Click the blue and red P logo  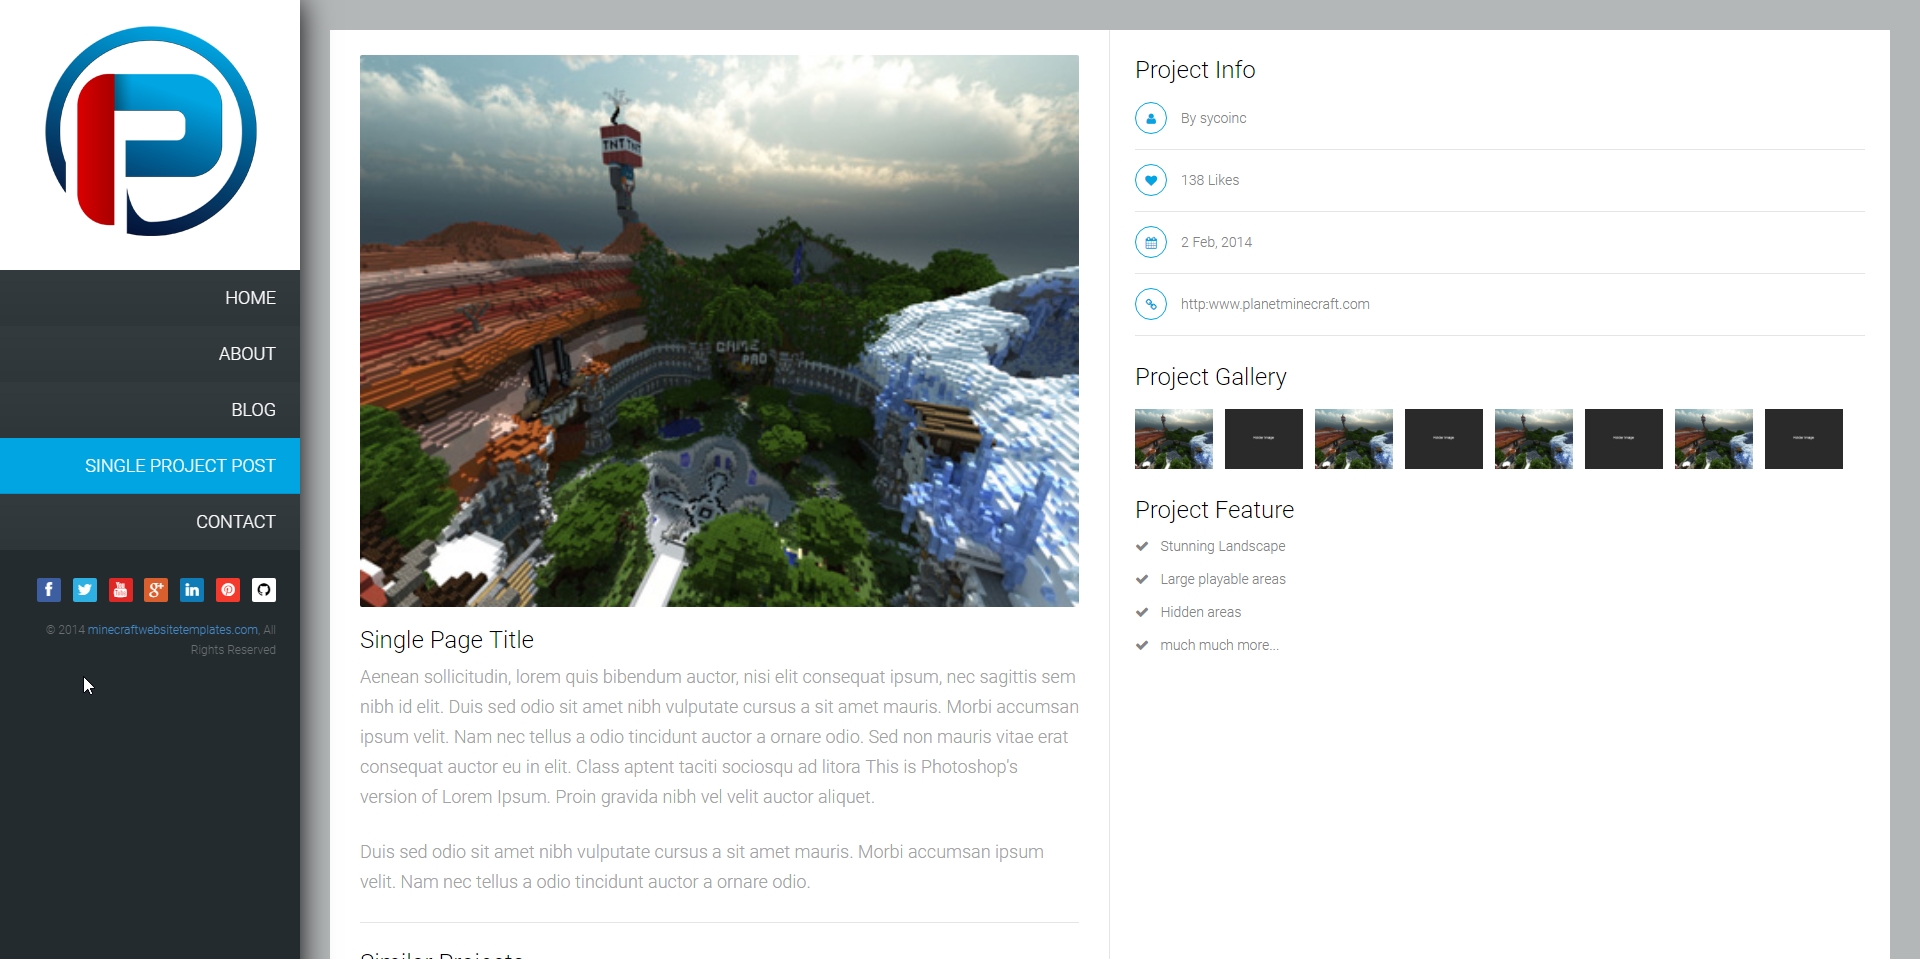151,131
